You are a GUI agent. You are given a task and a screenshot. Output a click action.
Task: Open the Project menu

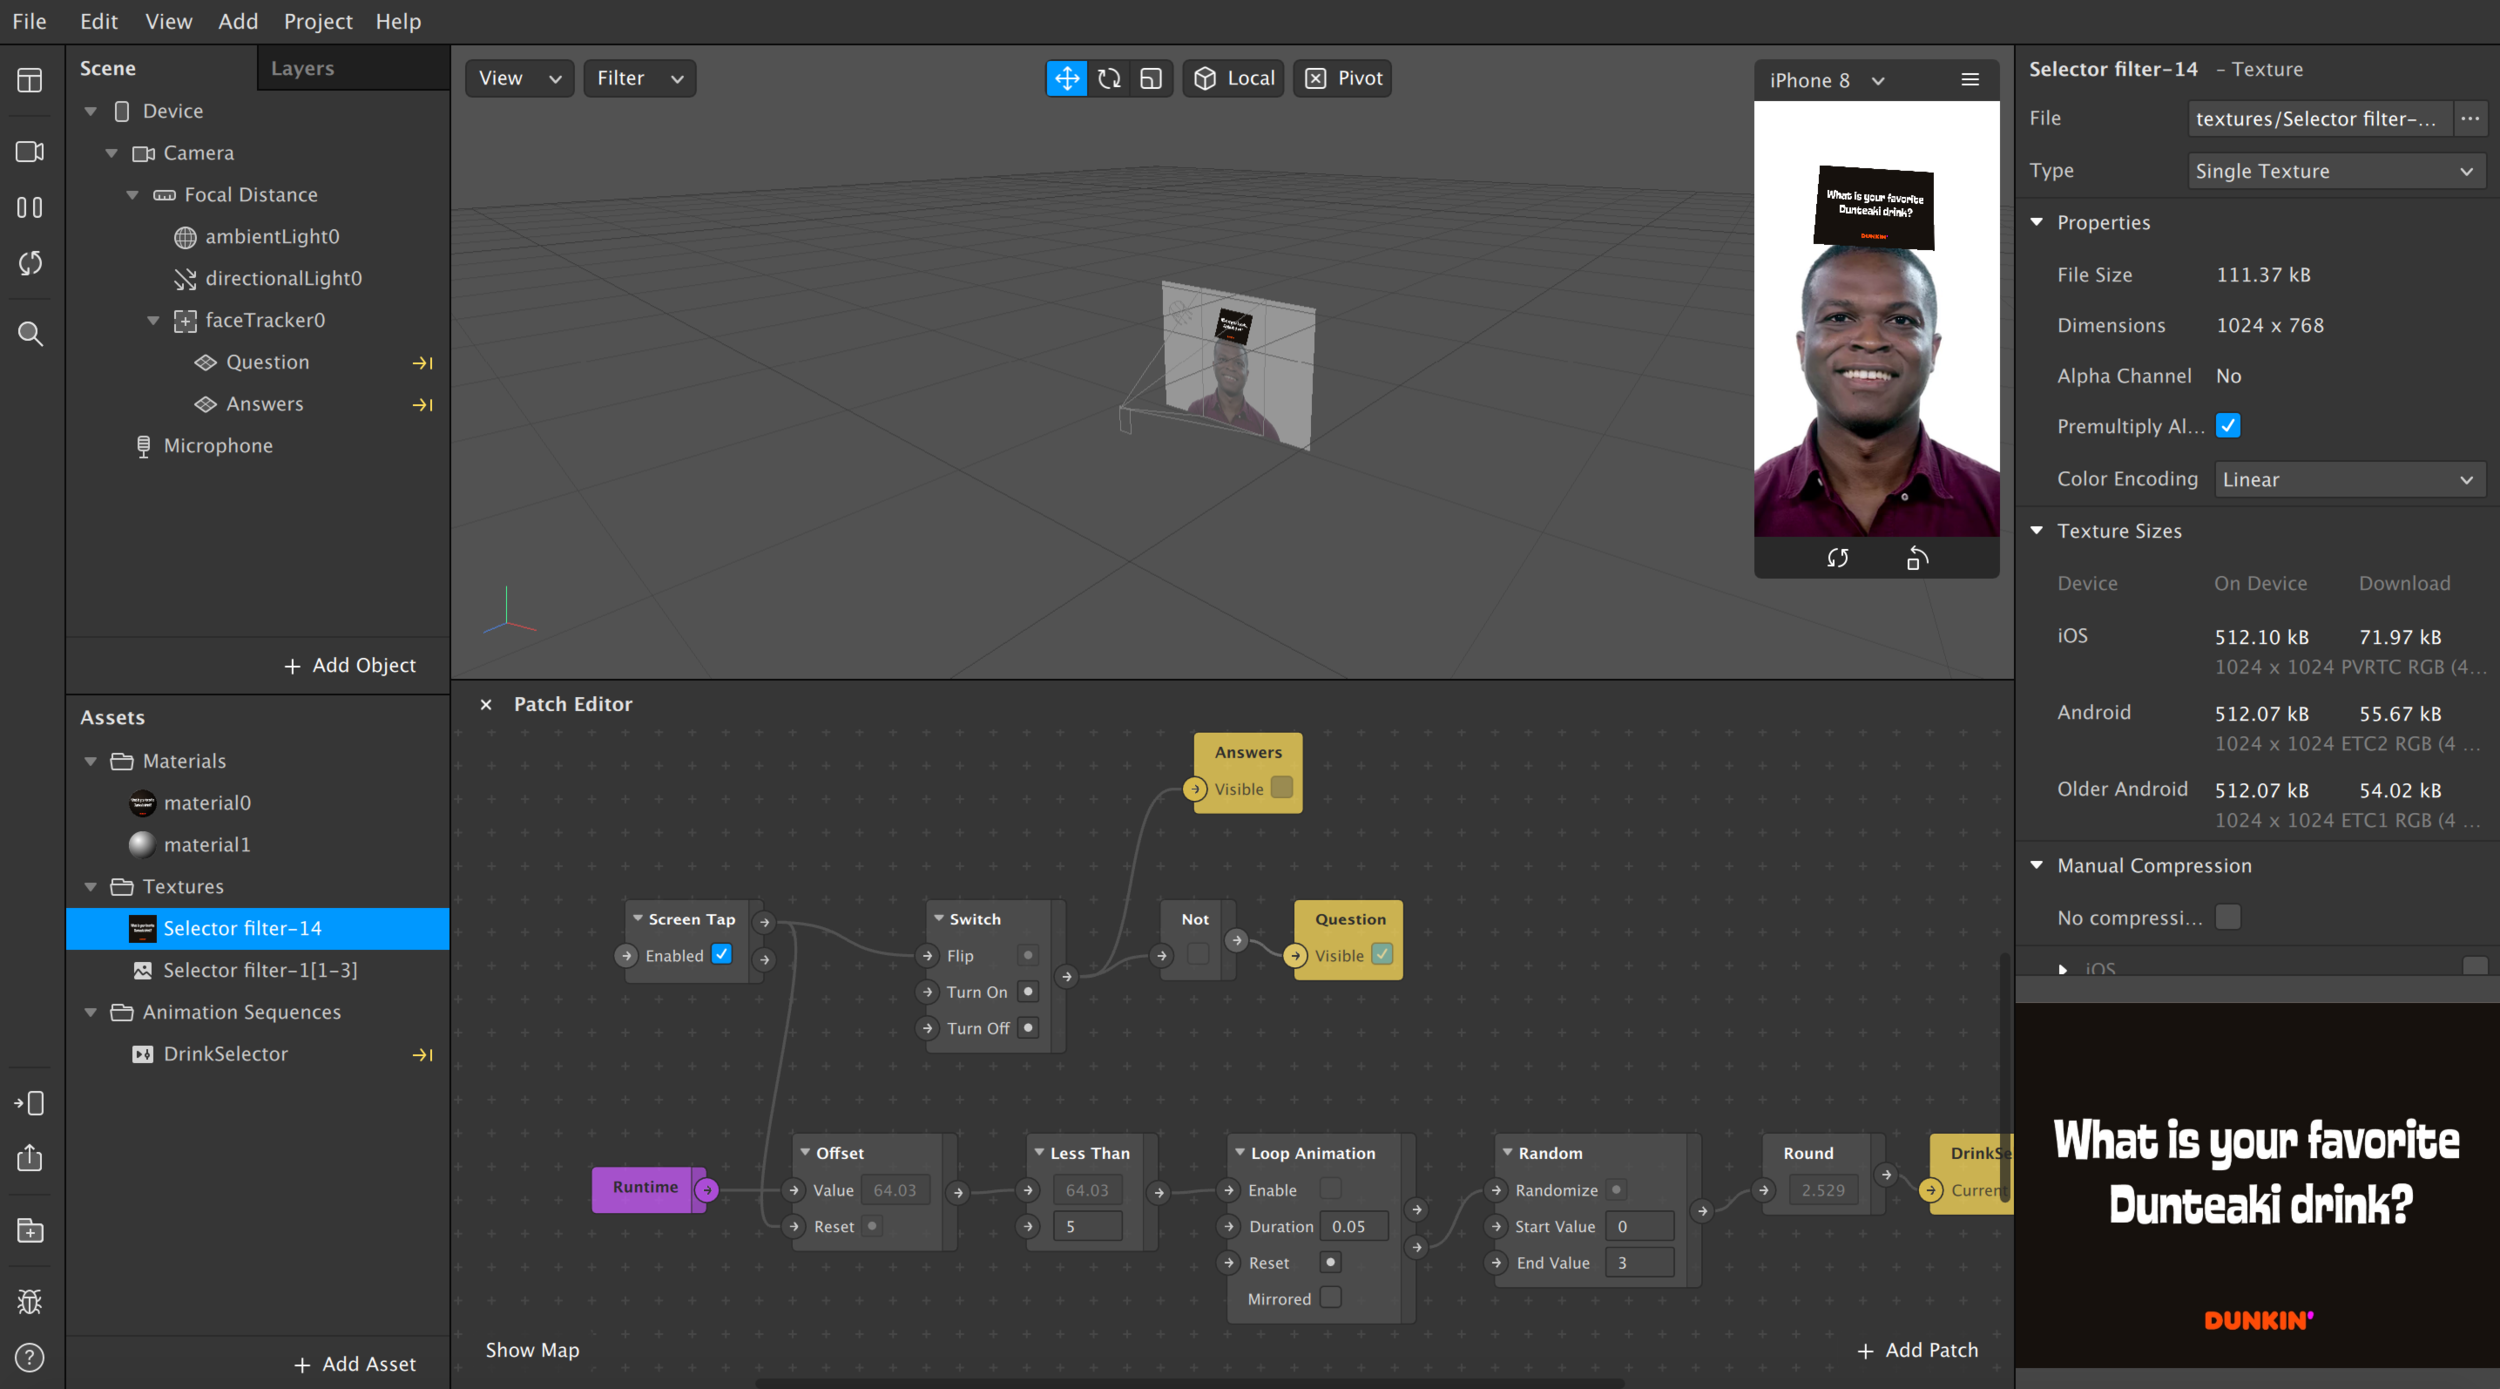317,21
